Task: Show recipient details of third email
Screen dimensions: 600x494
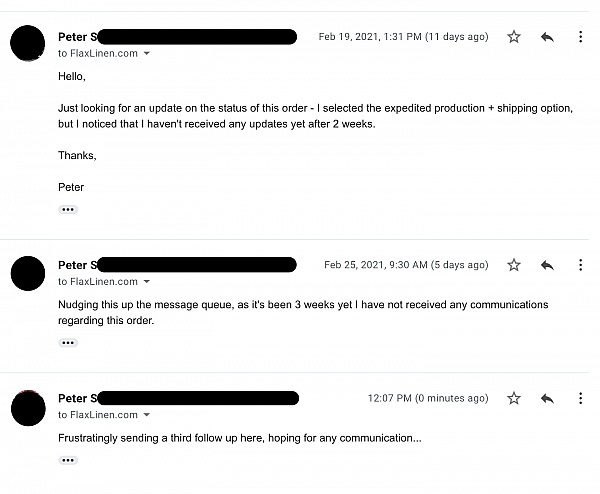Action: (x=147, y=415)
